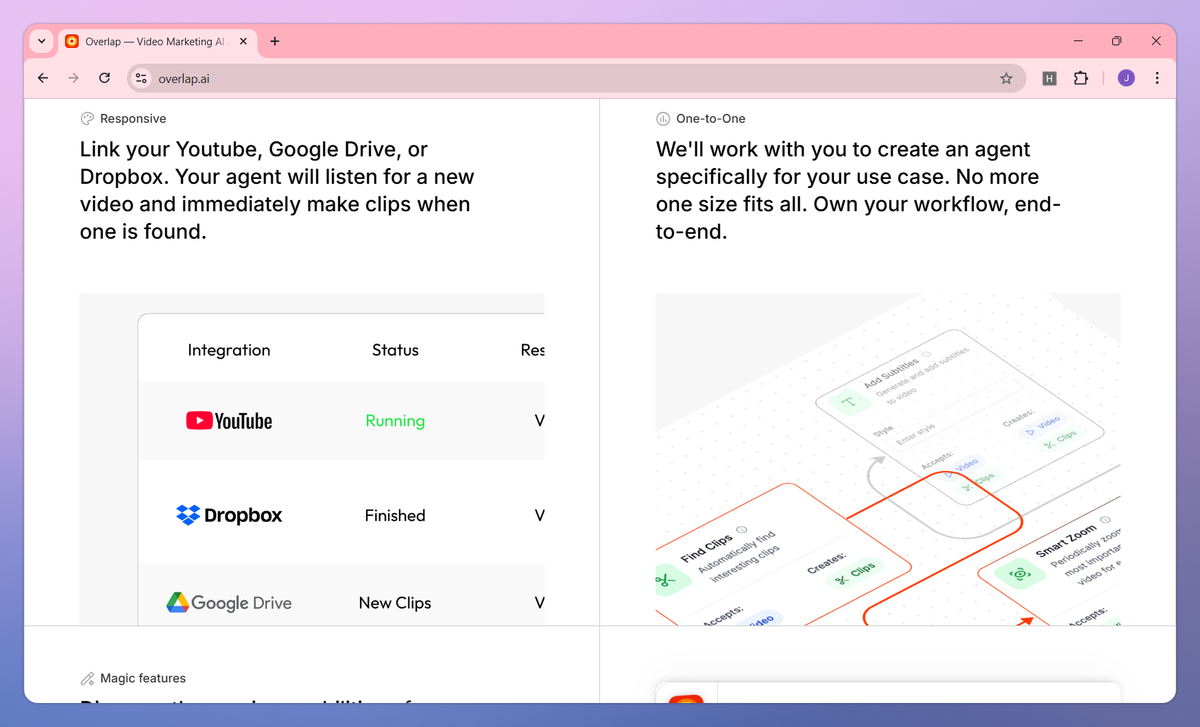
Task: Open the J profile avatar
Action: 1126,78
